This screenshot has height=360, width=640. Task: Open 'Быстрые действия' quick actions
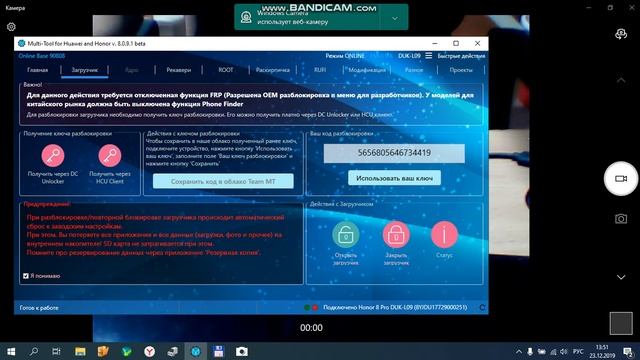pyautogui.click(x=461, y=56)
